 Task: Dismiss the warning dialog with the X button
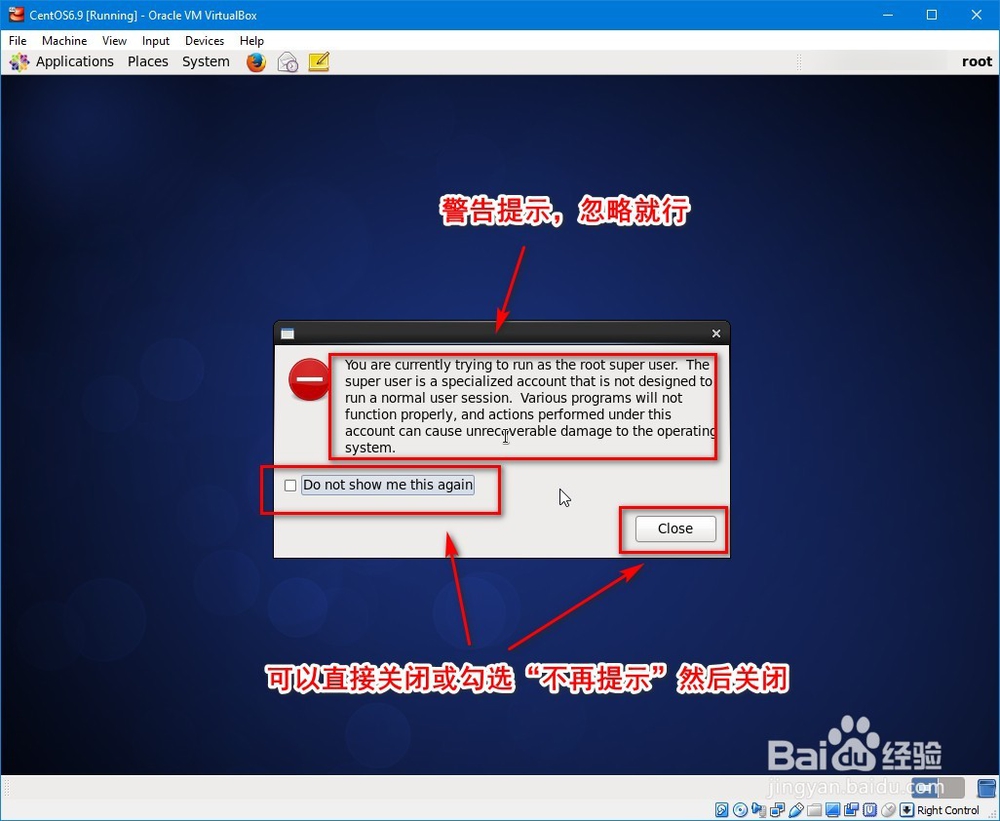click(x=716, y=334)
